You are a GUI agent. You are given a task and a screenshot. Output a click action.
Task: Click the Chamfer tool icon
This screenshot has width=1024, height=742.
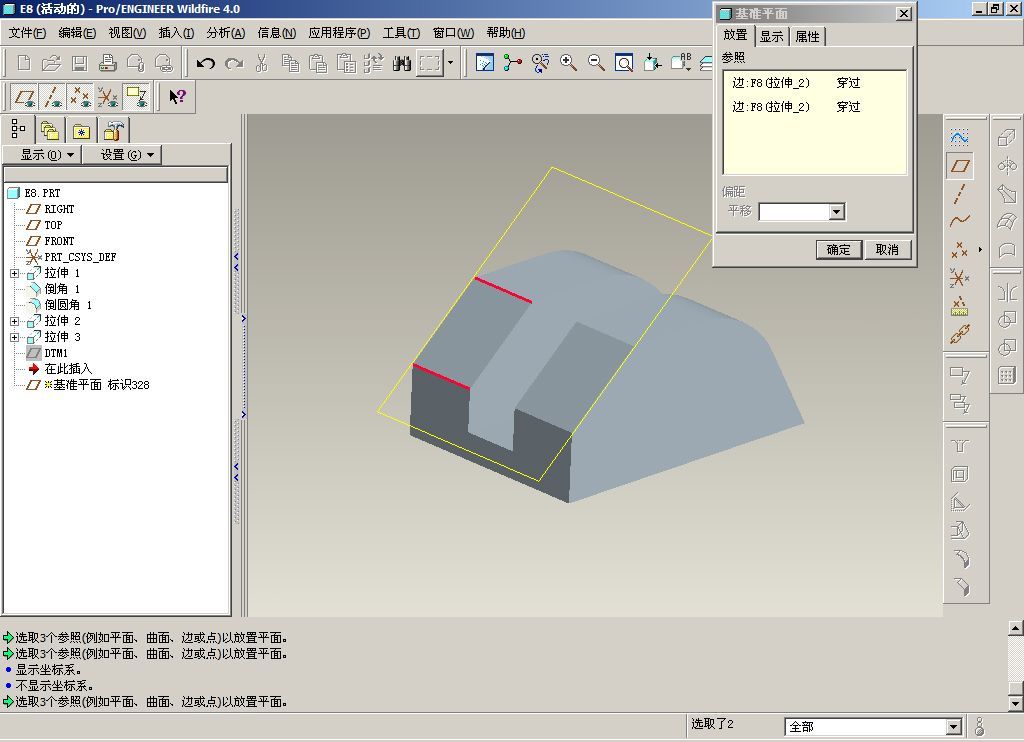pyautogui.click(x=959, y=587)
